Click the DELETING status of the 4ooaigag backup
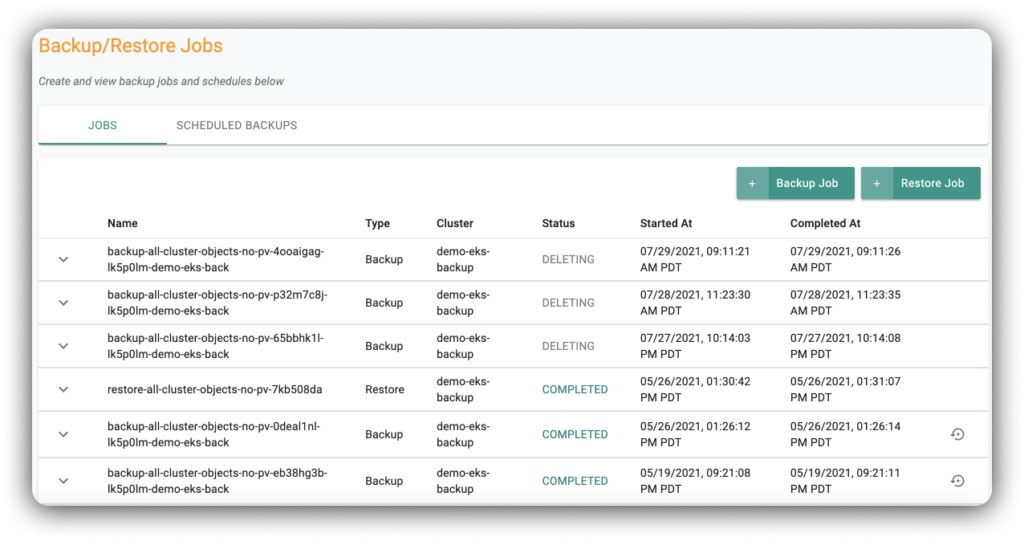1024x541 pixels. click(568, 260)
